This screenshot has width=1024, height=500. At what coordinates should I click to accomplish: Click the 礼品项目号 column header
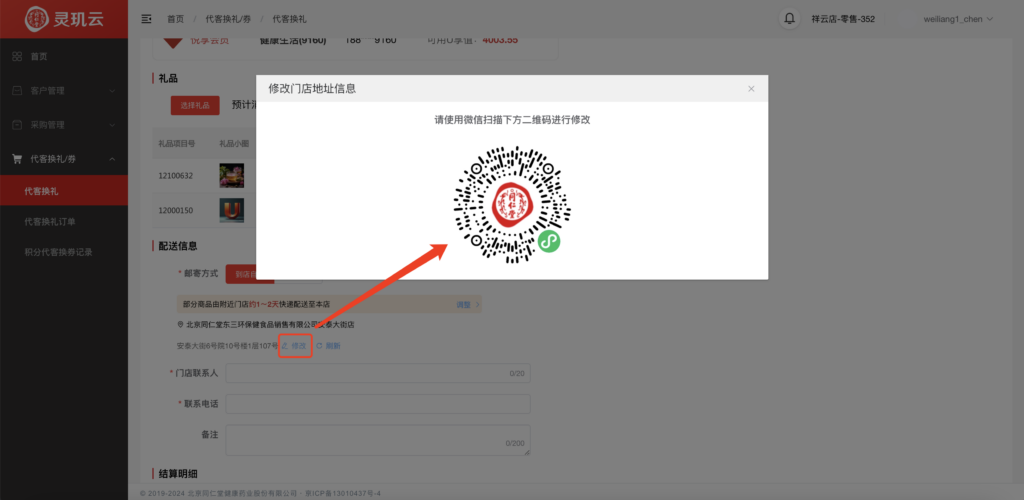[176, 143]
